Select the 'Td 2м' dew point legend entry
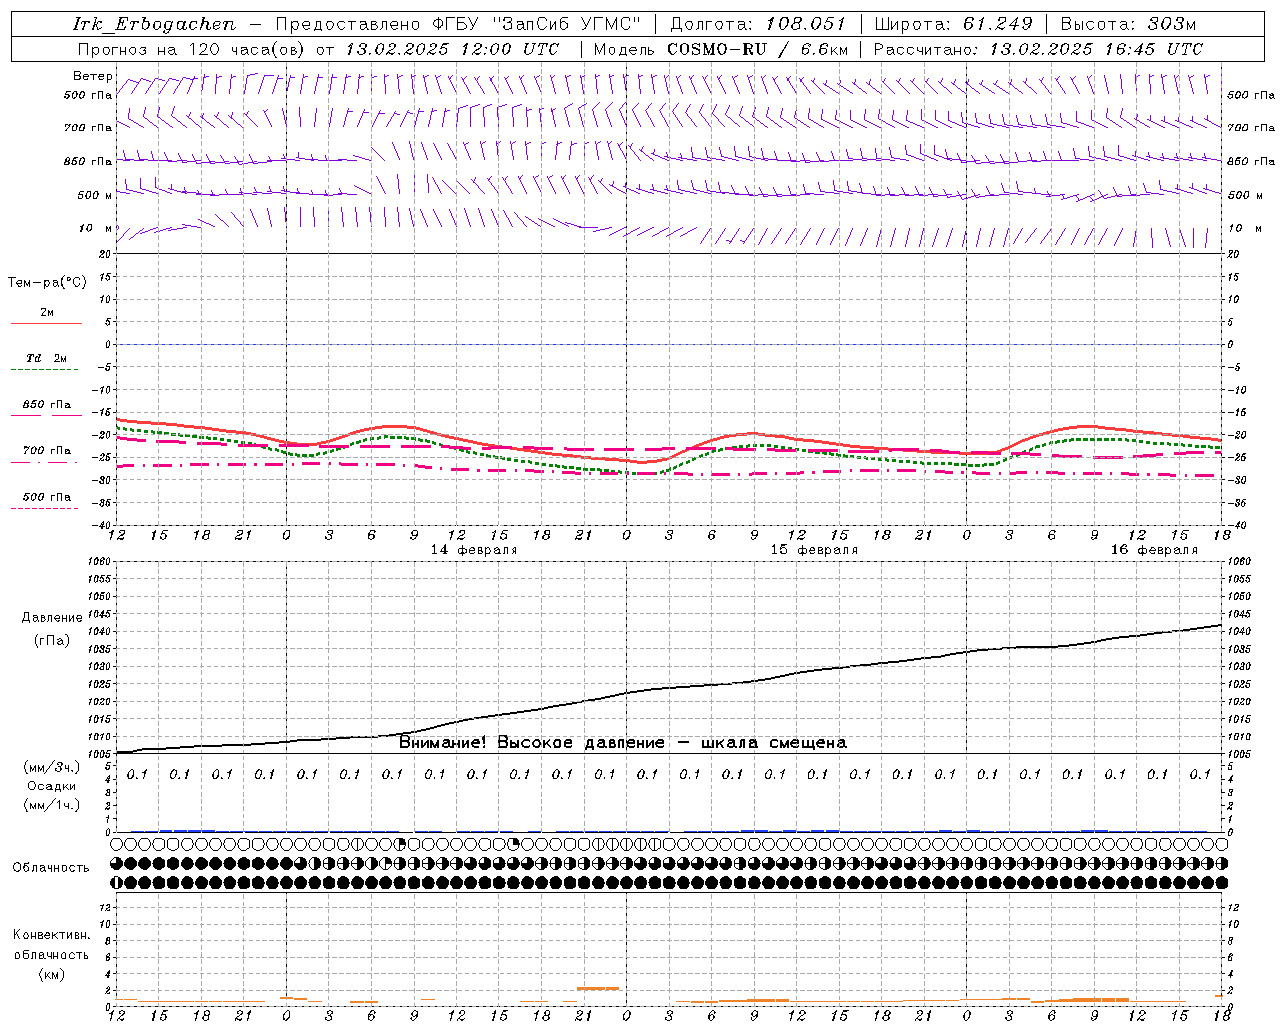The width and height of the screenshot is (1280, 1024). [46, 358]
